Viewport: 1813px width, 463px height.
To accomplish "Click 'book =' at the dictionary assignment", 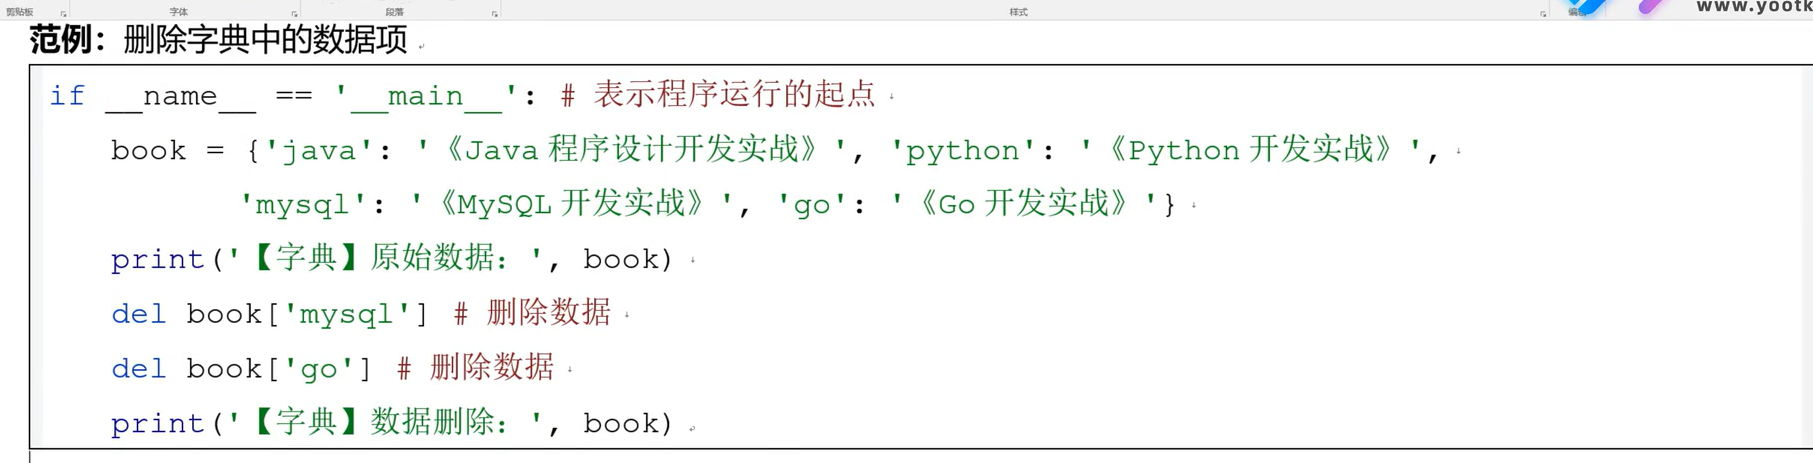I will [x=168, y=151].
